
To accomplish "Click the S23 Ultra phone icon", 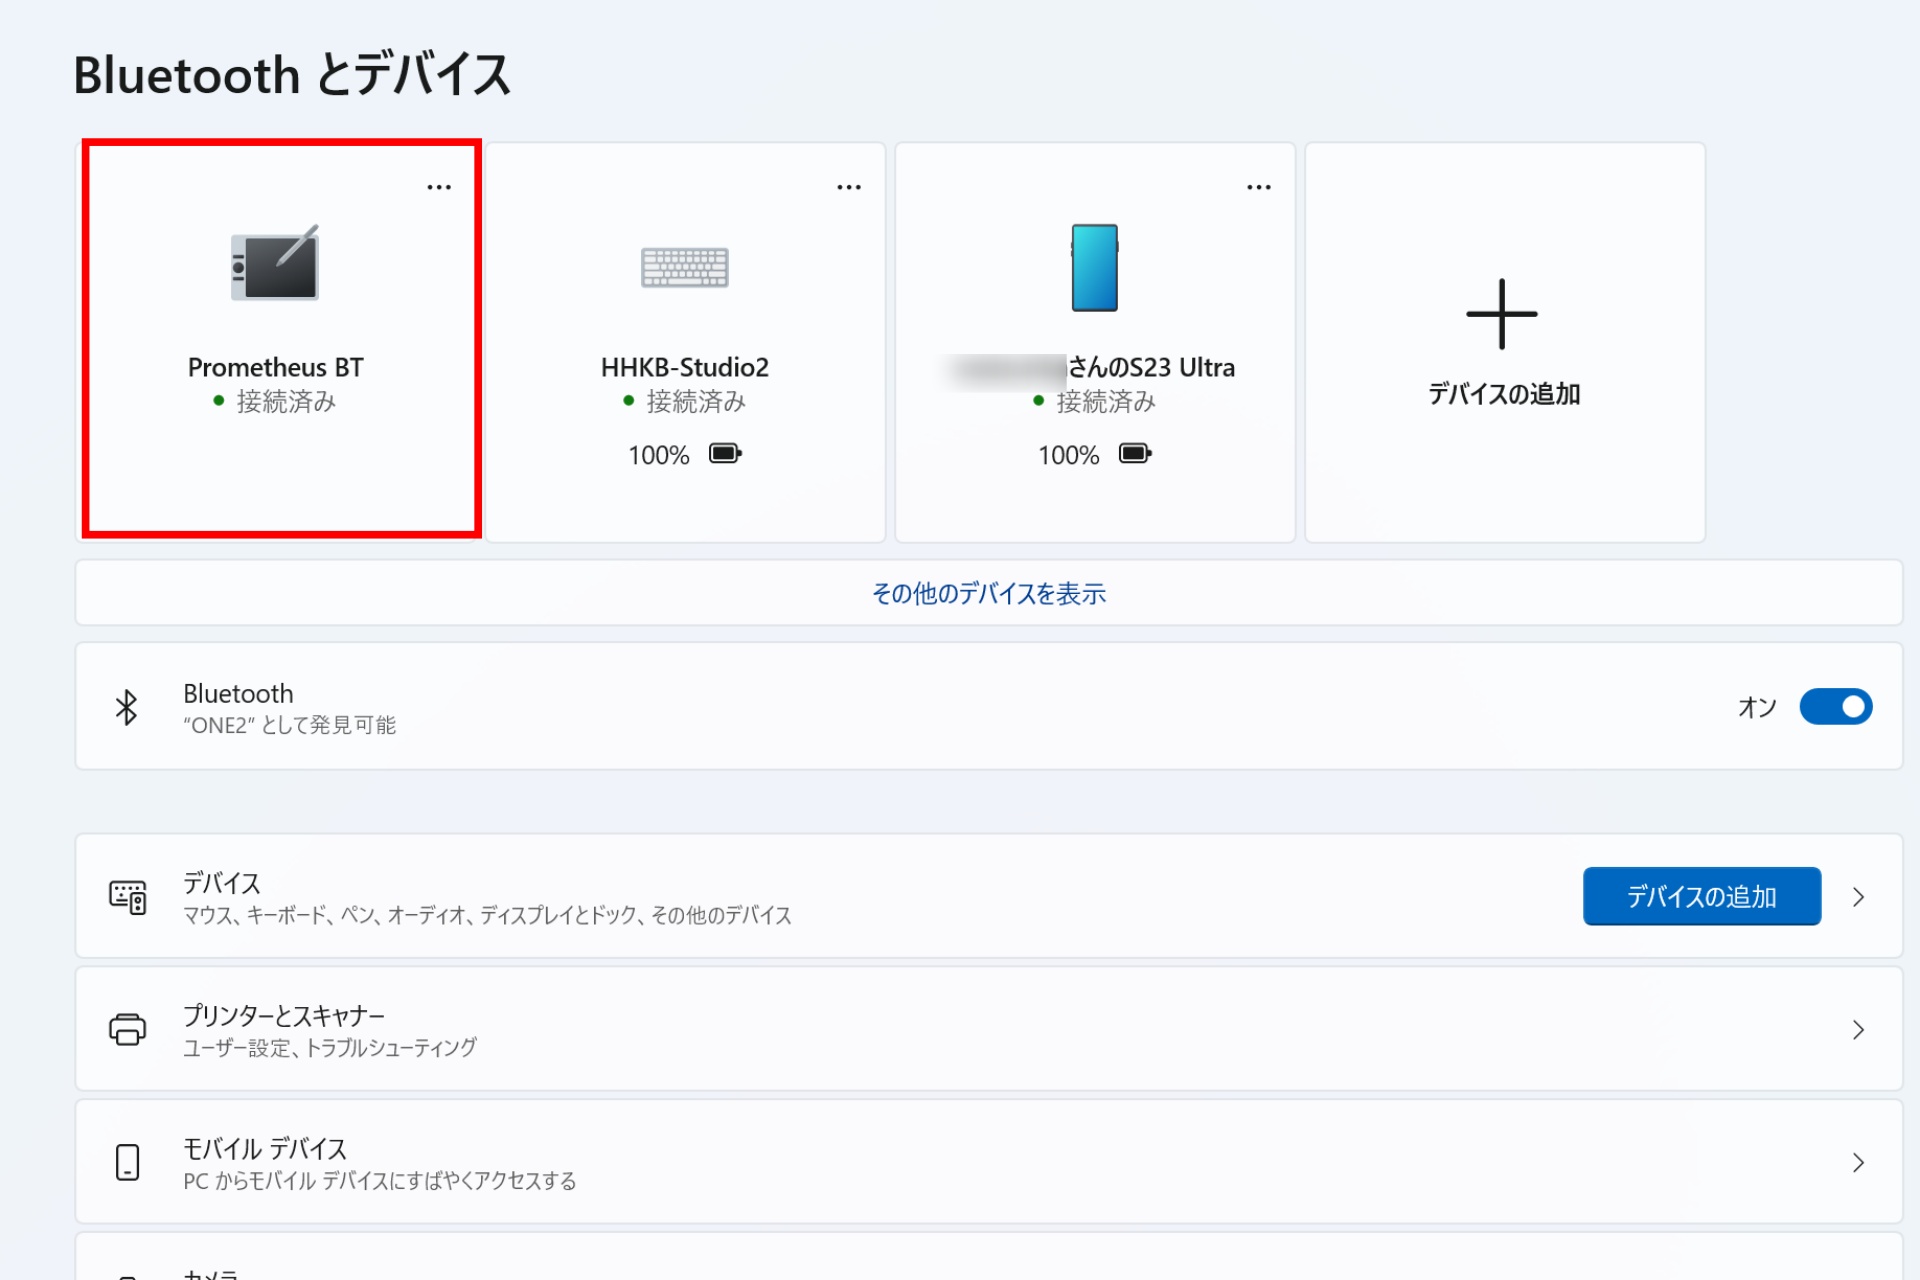I will pos(1095,267).
